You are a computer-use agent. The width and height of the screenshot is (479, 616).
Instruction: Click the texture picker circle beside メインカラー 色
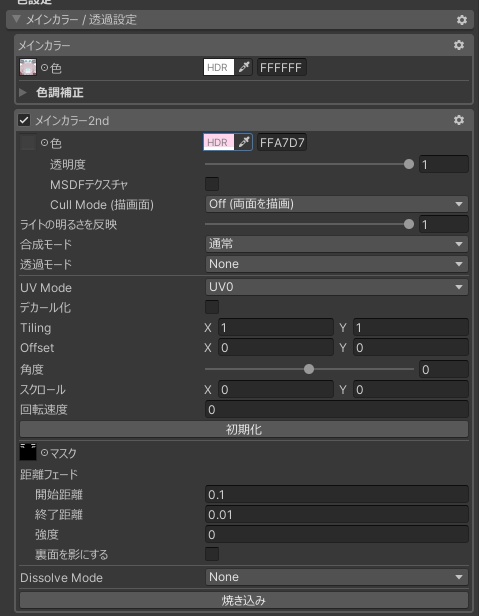(x=44, y=68)
